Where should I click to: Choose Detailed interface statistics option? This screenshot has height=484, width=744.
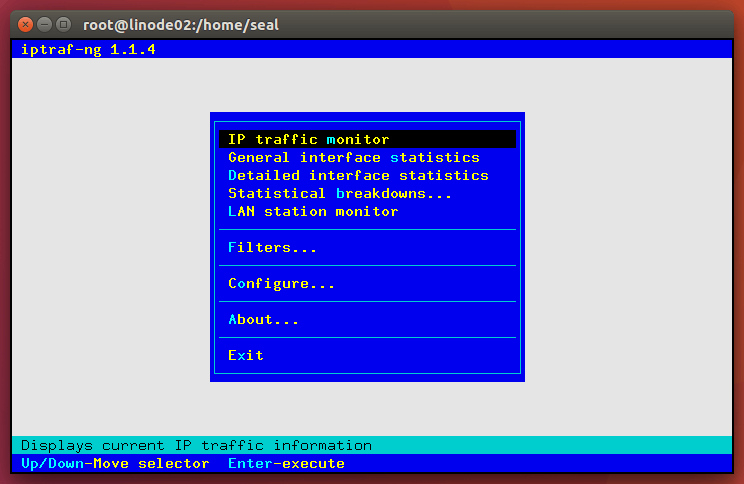click(358, 175)
